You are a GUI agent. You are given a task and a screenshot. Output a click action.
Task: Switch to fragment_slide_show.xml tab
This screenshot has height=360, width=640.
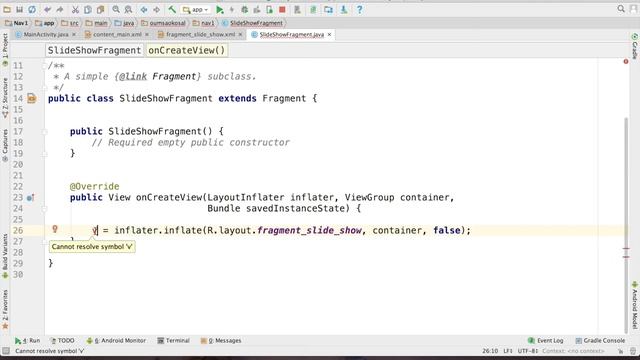tap(200, 35)
